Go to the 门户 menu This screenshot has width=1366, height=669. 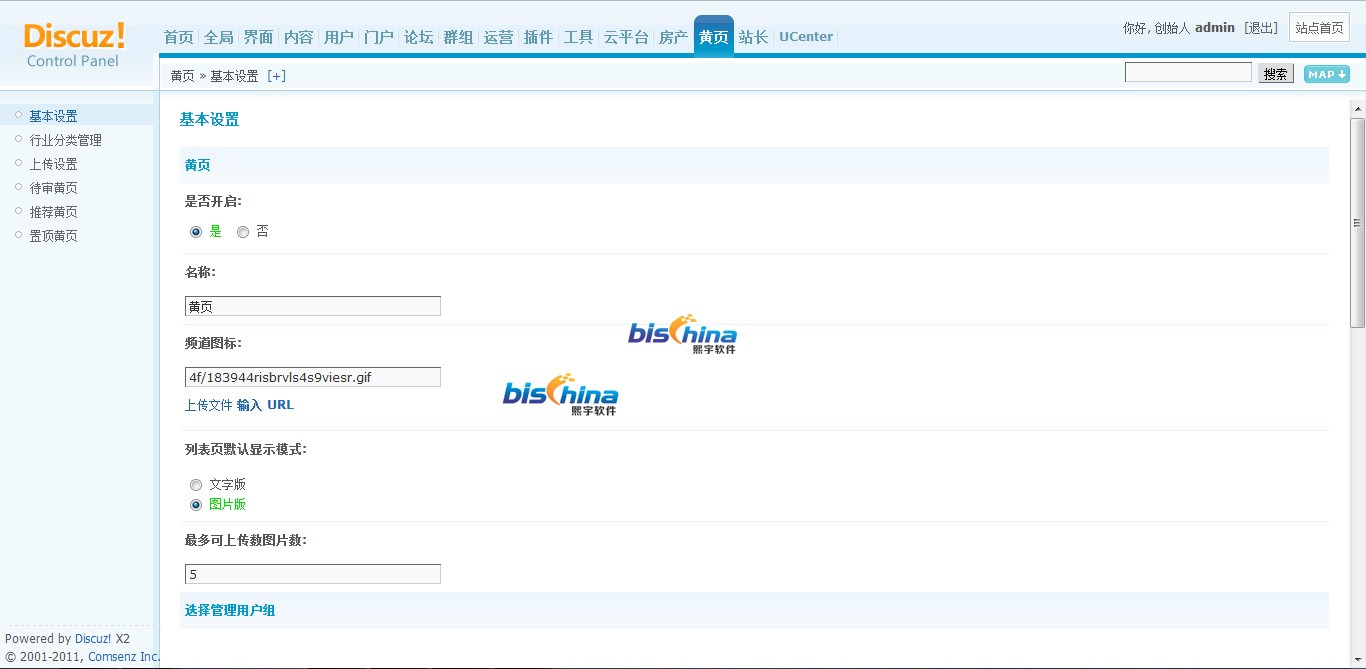379,37
